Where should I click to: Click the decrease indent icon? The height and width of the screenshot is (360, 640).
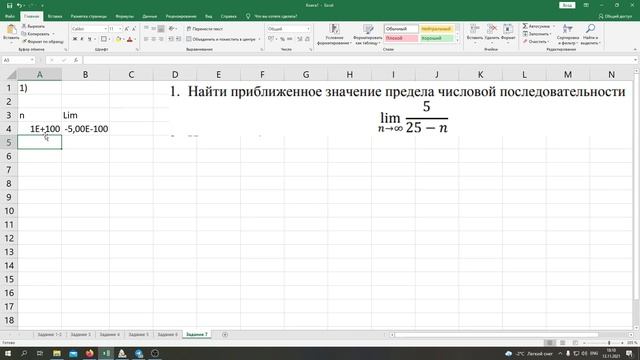click(171, 39)
